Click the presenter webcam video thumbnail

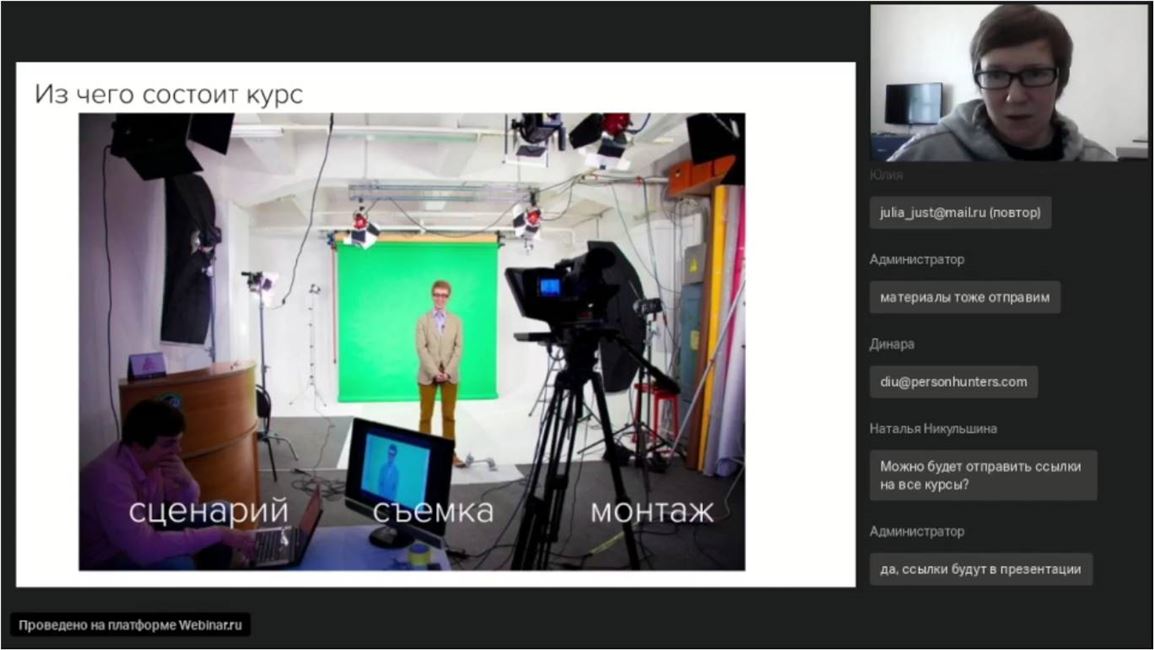point(1008,83)
